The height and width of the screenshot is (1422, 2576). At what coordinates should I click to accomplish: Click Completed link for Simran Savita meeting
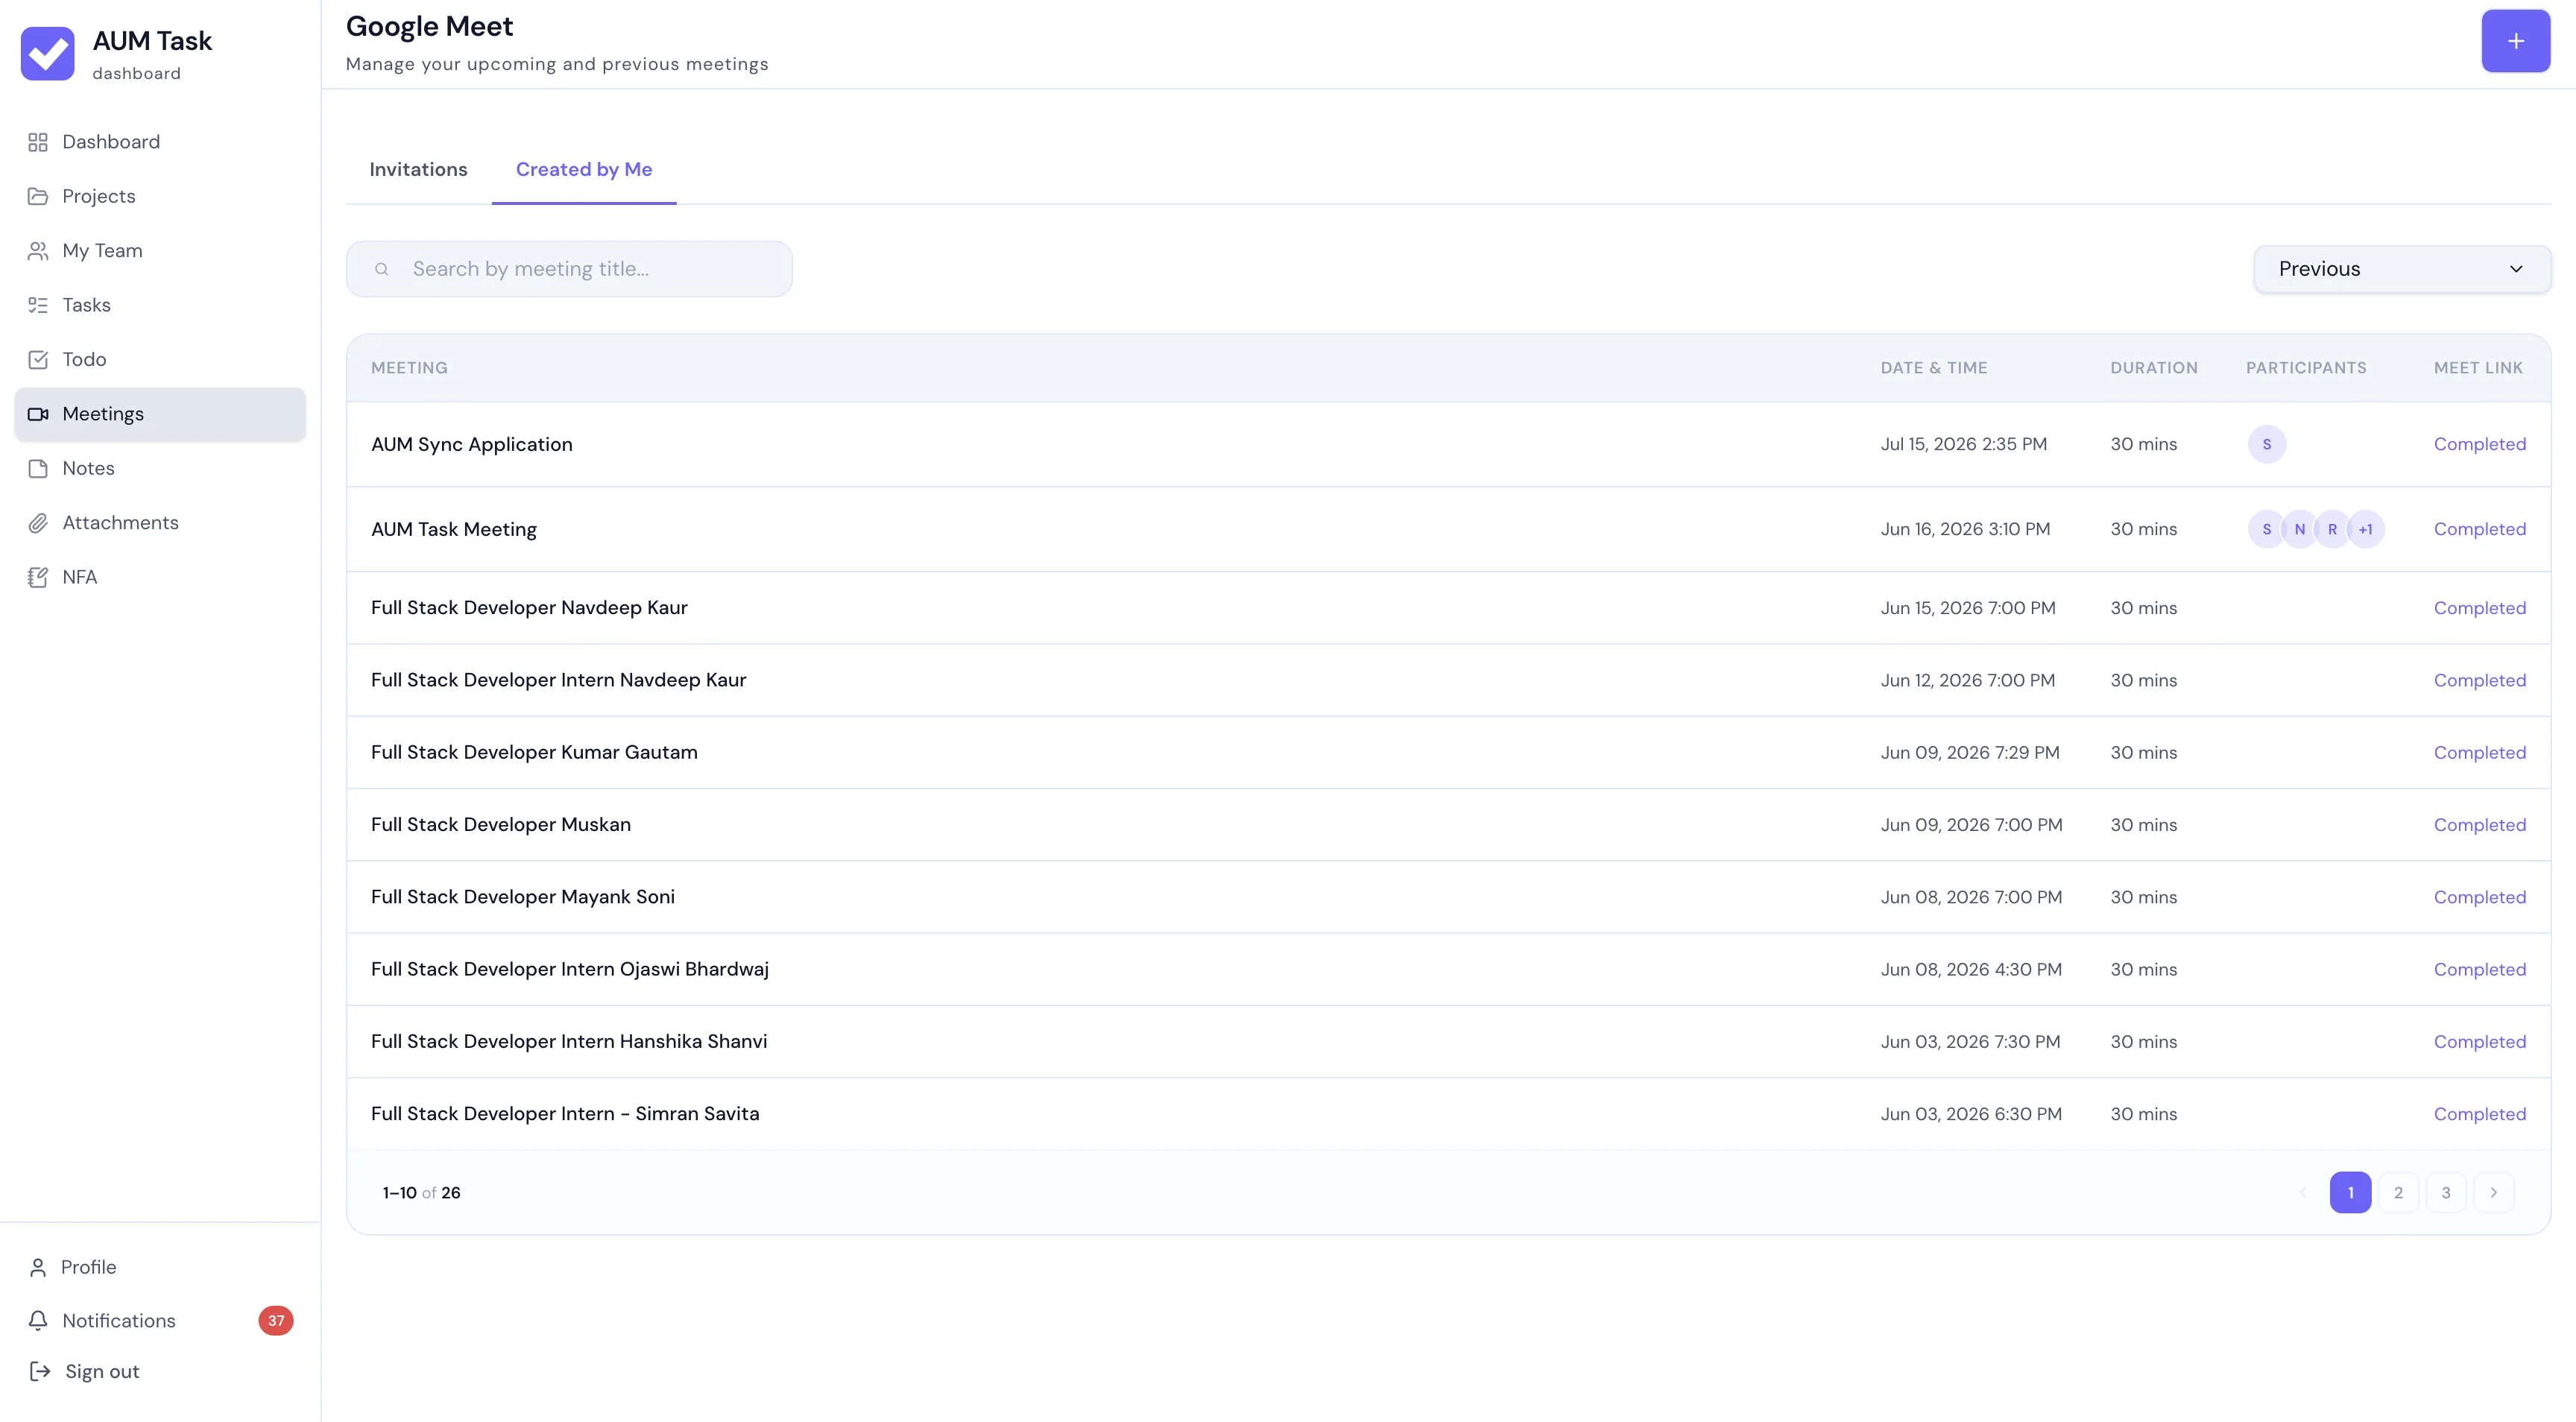point(2479,1114)
